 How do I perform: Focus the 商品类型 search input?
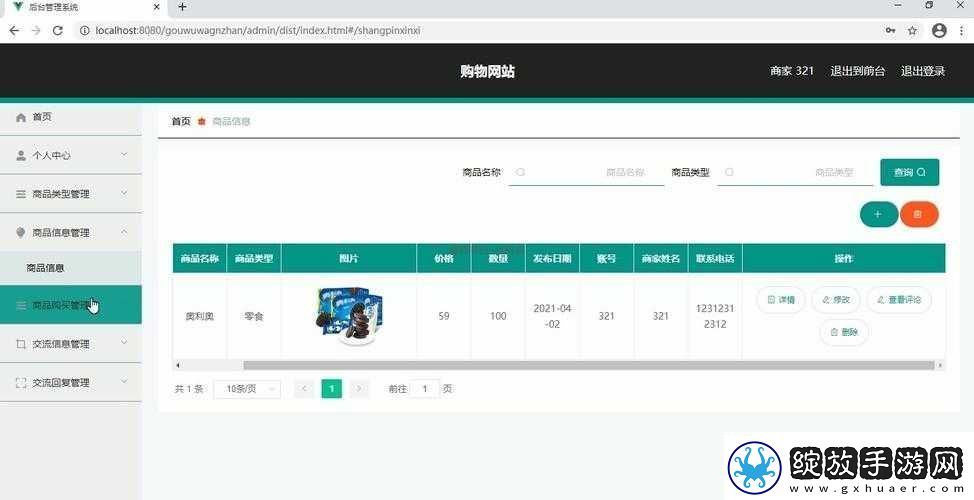pos(795,172)
